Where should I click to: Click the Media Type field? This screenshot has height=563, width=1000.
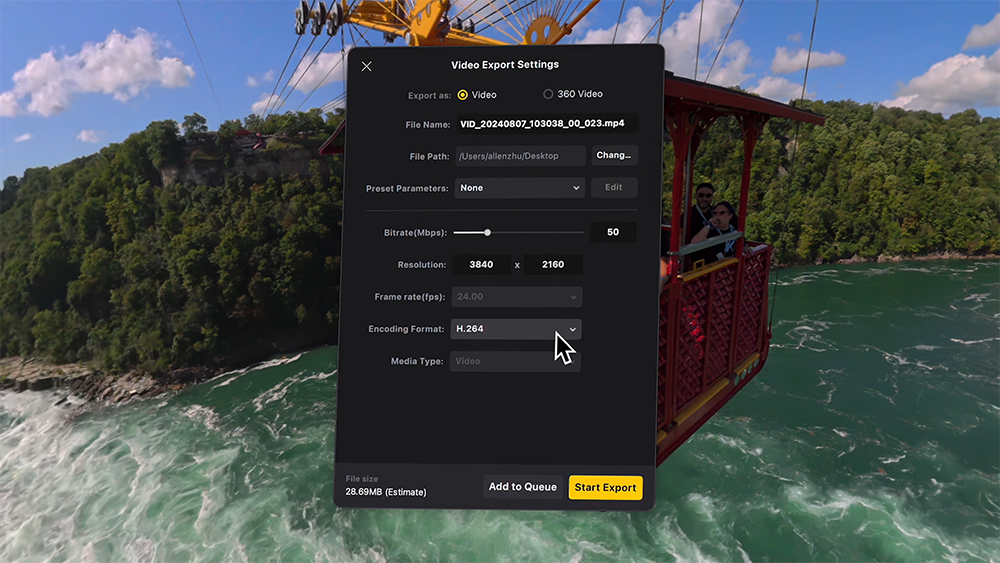click(514, 361)
